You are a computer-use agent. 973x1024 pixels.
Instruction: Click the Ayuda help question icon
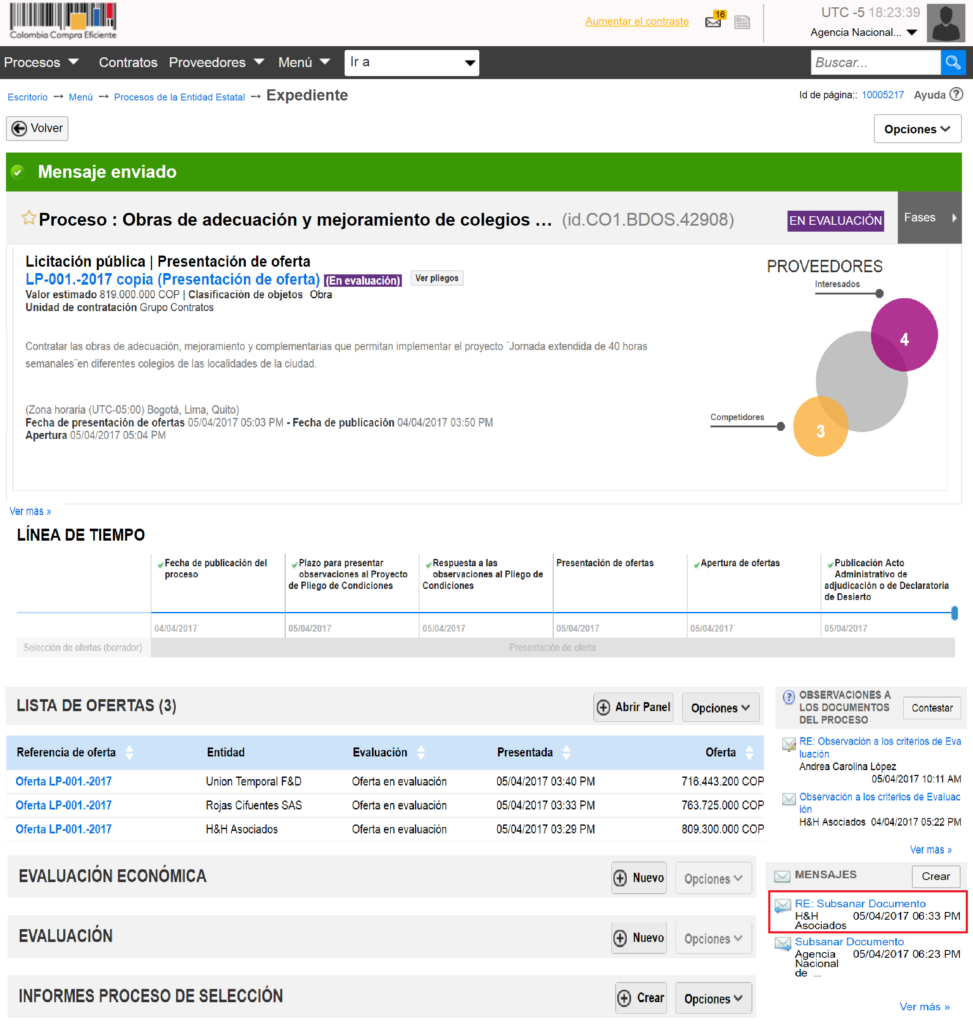pos(956,95)
